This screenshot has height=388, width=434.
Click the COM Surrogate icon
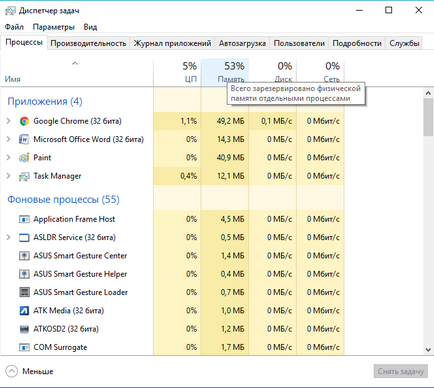pyautogui.click(x=24, y=347)
